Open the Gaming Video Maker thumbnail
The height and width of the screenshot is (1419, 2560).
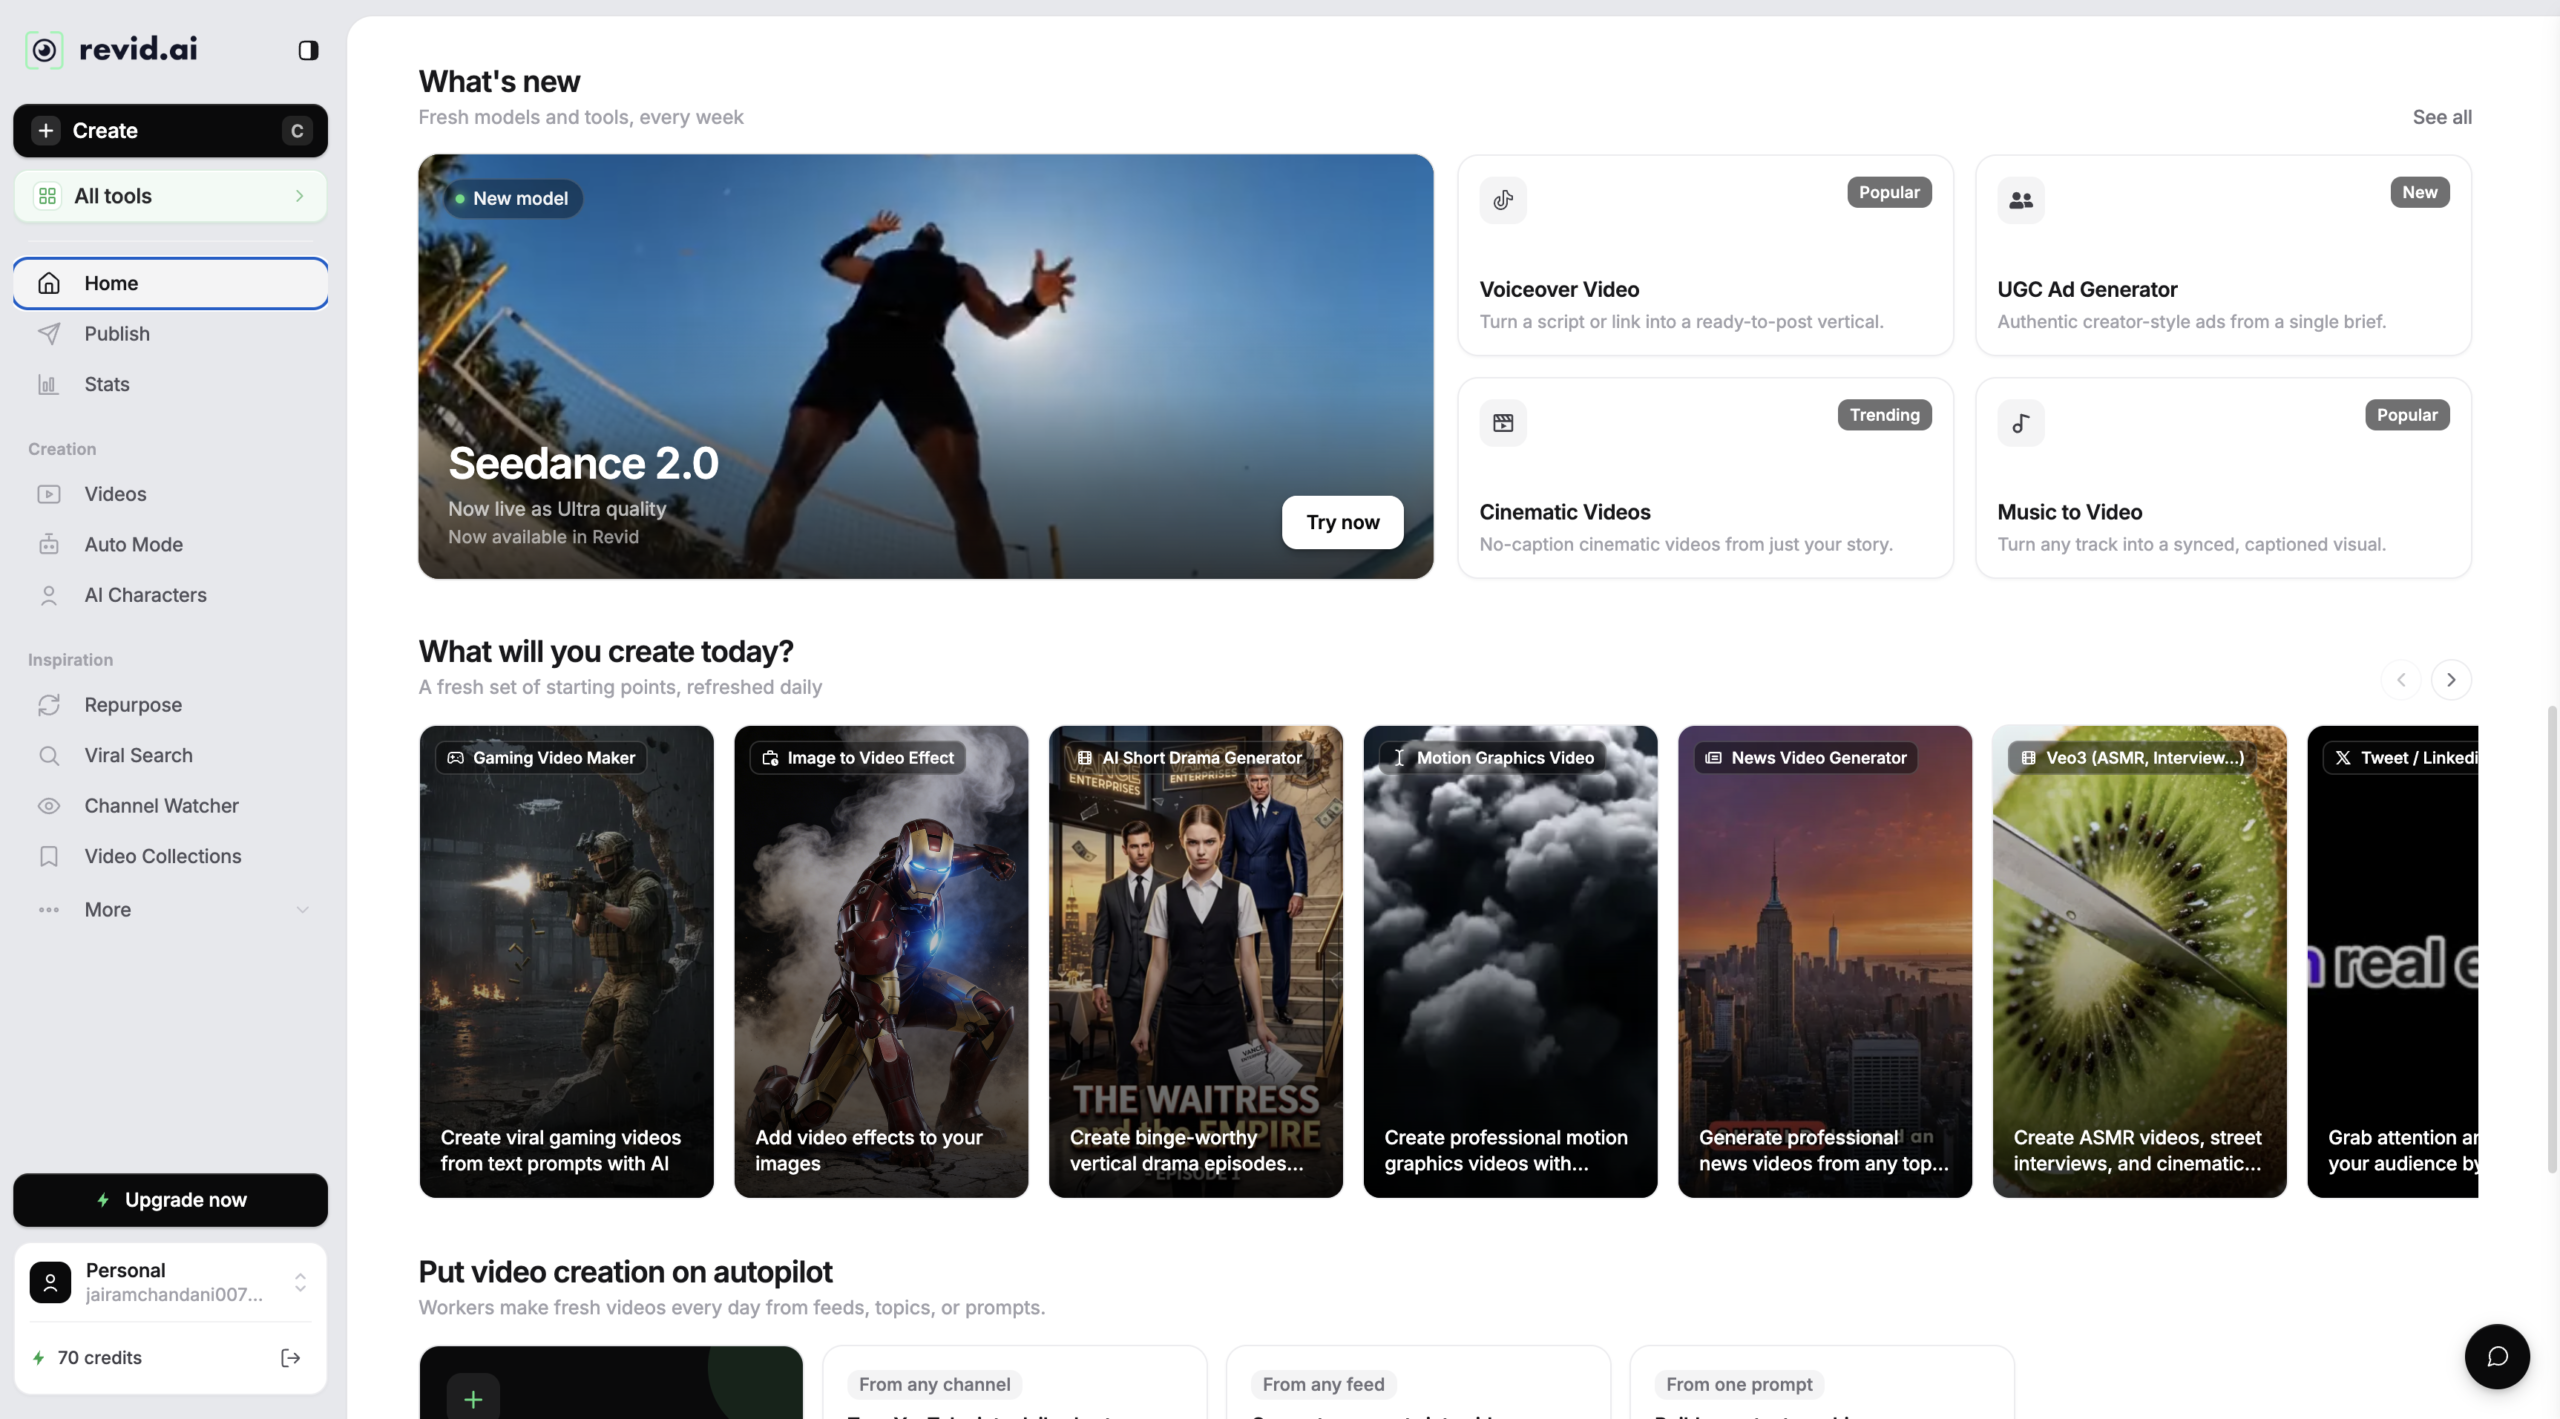(566, 961)
